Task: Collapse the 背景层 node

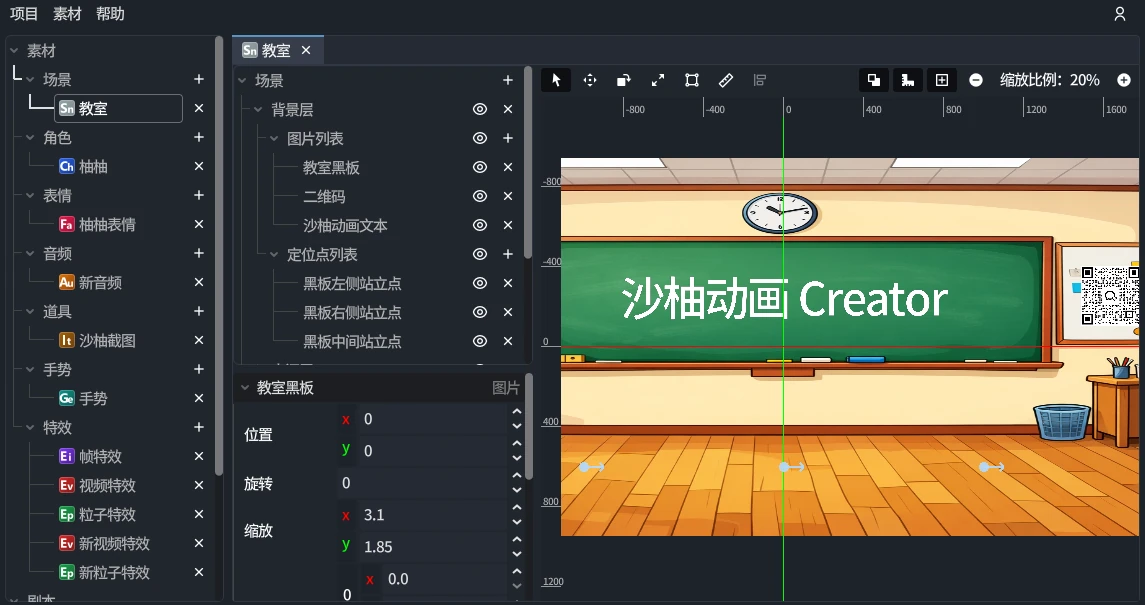Action: tap(258, 109)
